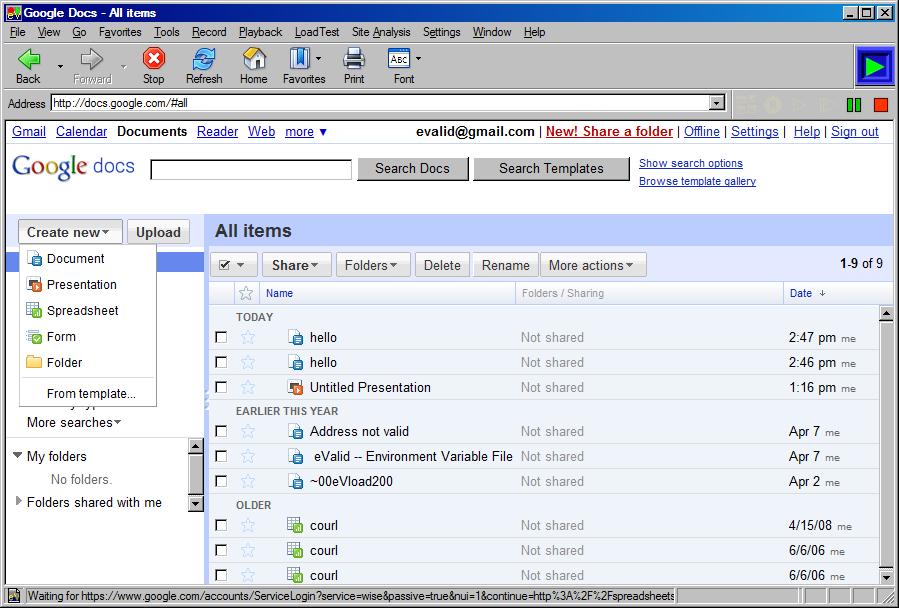Image resolution: width=899 pixels, height=608 pixels.
Task: Star the Untitled Presentation item
Action: coord(248,387)
